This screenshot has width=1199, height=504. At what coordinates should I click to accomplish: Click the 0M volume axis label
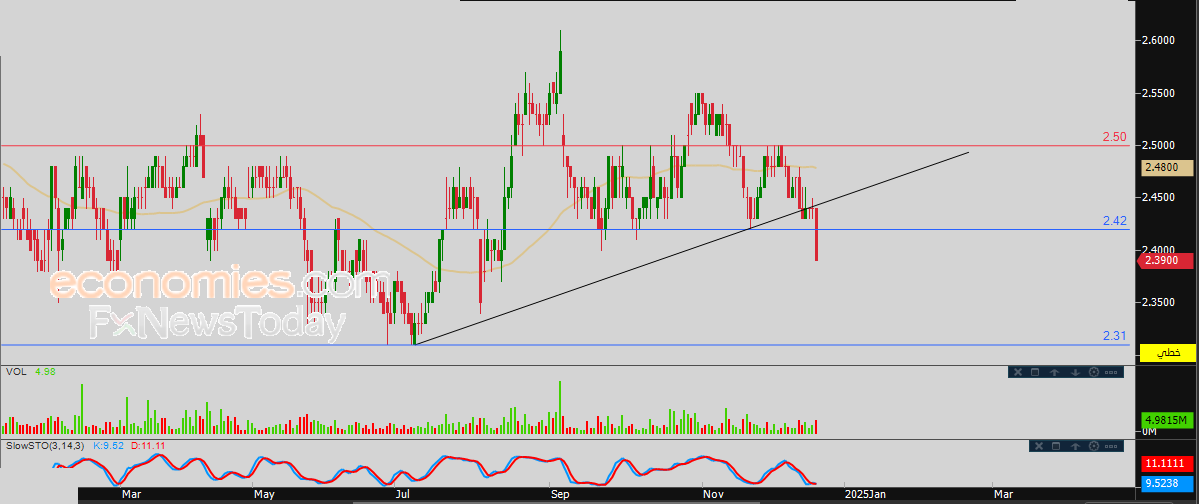pyautogui.click(x=1149, y=432)
